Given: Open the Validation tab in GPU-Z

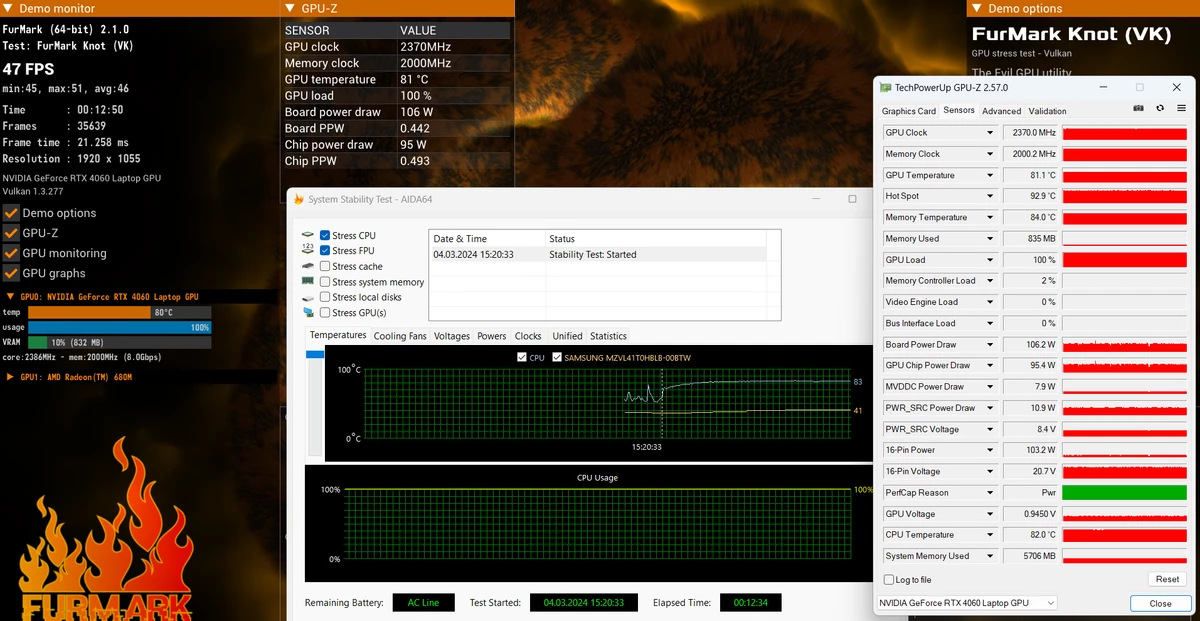Looking at the screenshot, I should point(1048,111).
